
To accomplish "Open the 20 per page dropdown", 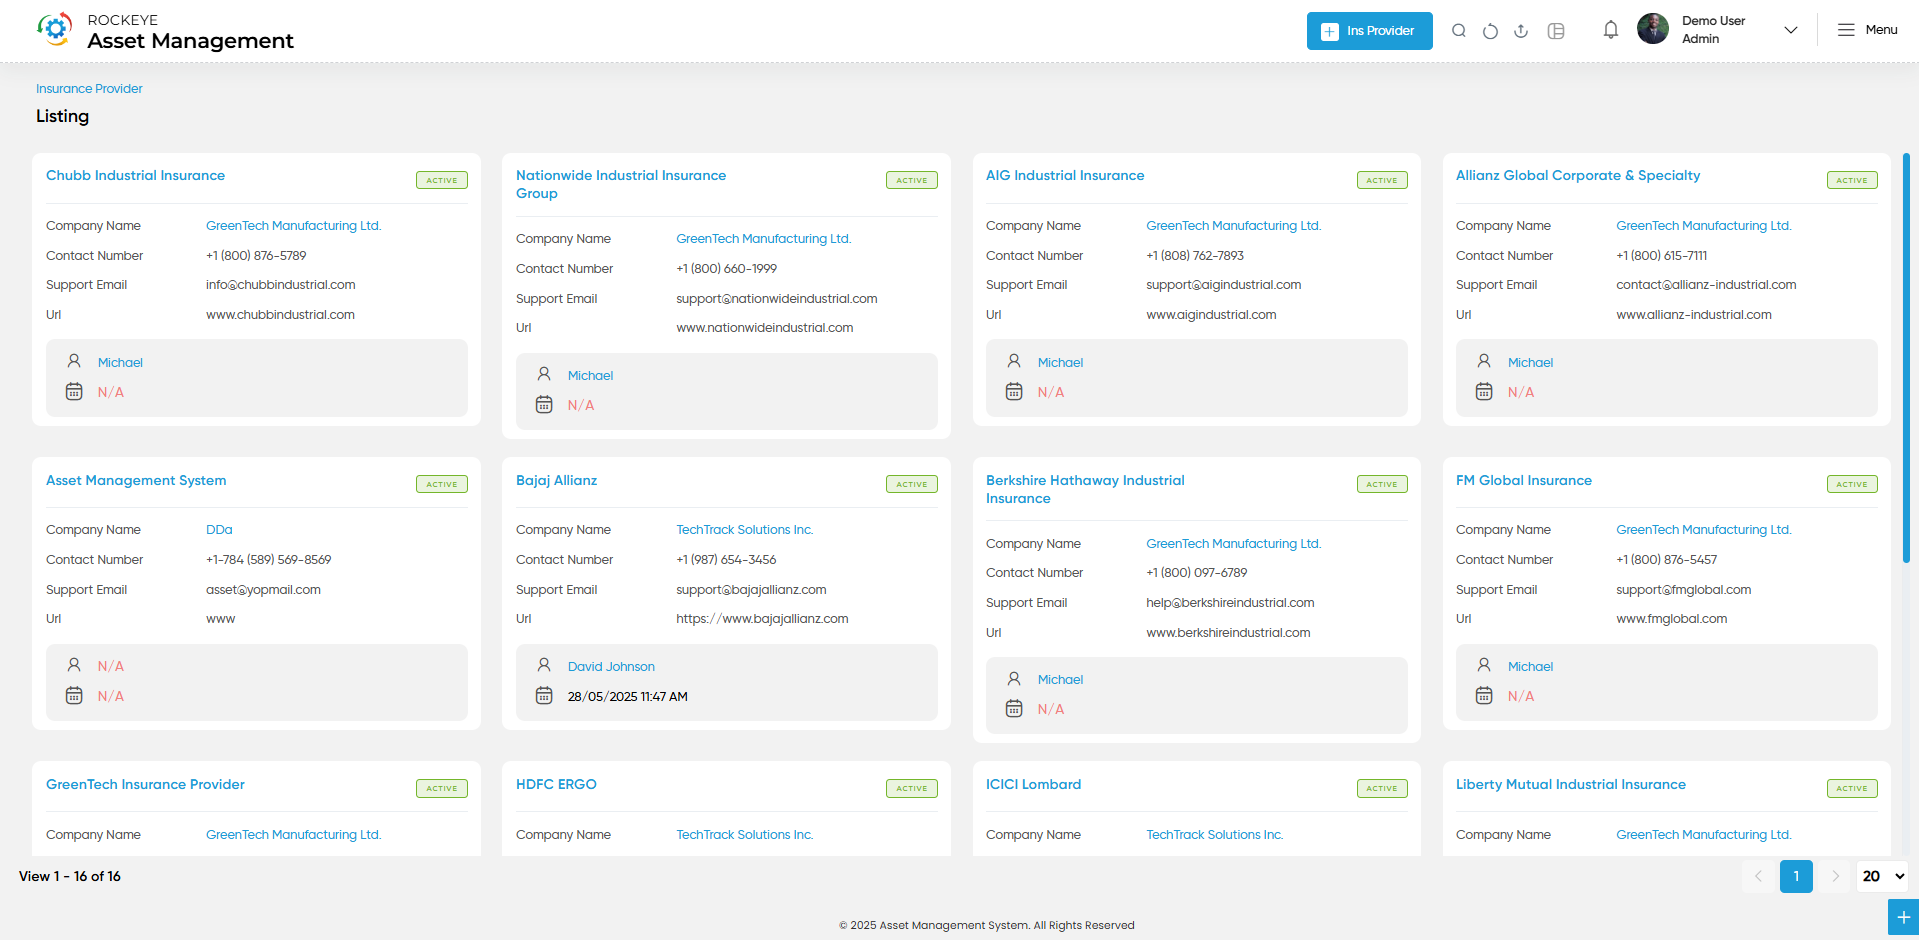I will point(1883,876).
